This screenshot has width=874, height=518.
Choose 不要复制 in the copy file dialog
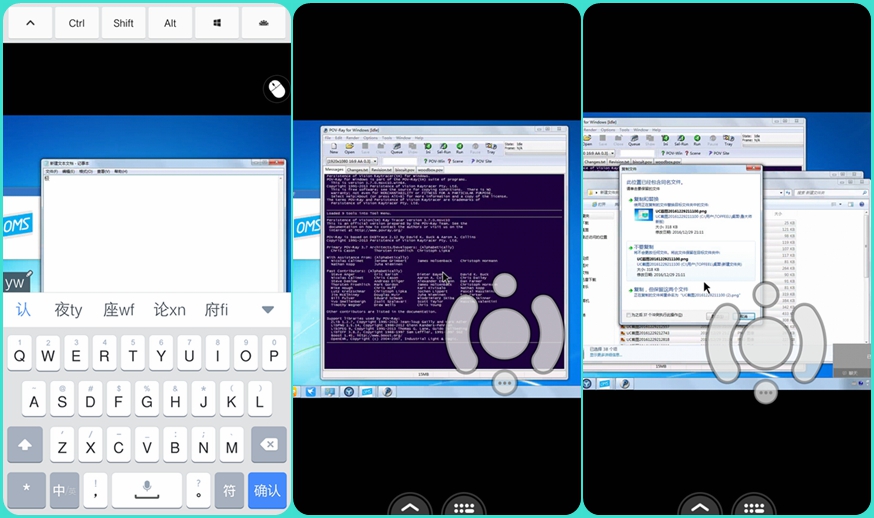644,246
